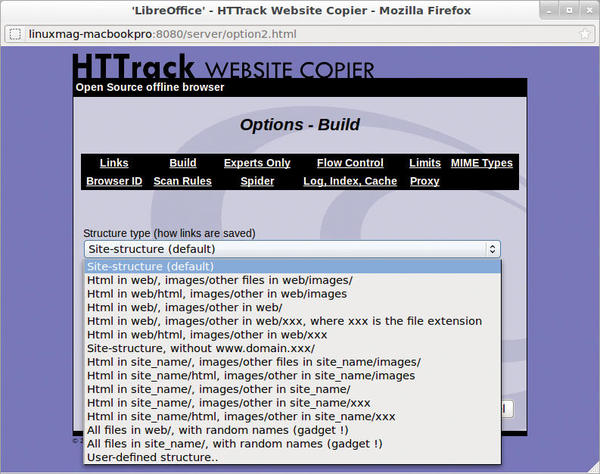Switch to MIME Types tab
This screenshot has width=600, height=474.
click(x=481, y=163)
